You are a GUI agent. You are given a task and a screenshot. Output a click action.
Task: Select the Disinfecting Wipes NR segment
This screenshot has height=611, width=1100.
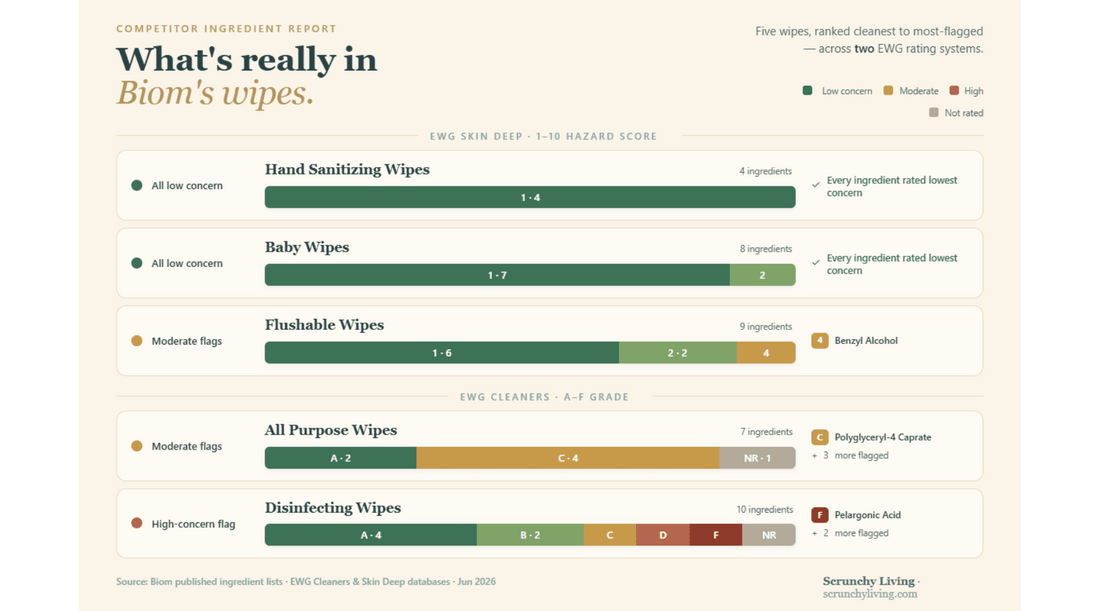click(769, 535)
